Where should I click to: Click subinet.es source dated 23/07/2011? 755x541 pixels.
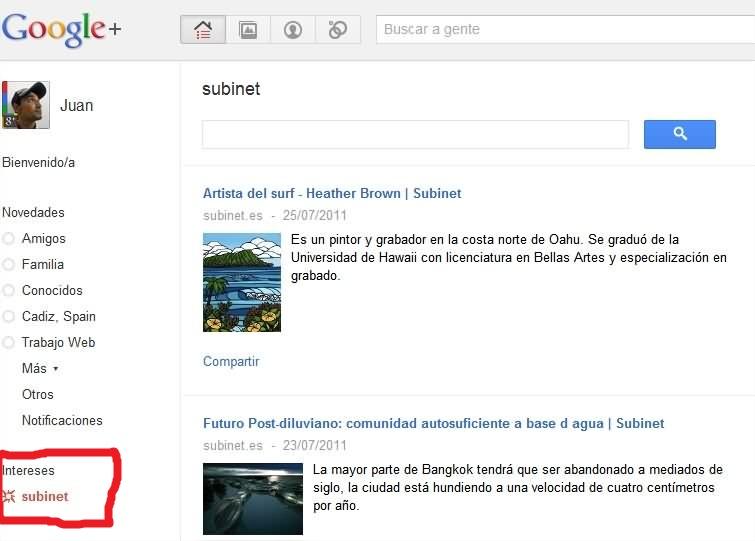(233, 445)
